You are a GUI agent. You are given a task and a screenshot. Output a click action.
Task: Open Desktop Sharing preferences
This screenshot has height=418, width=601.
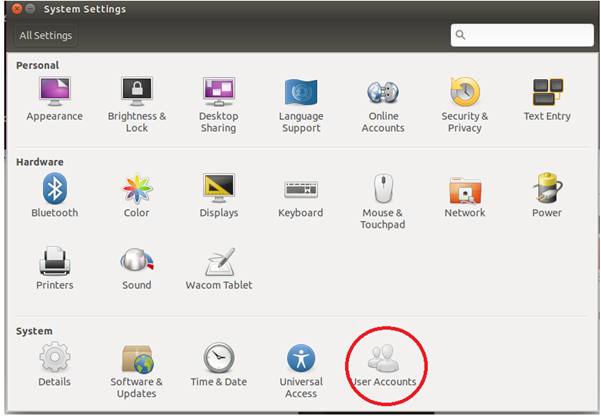pyautogui.click(x=219, y=104)
